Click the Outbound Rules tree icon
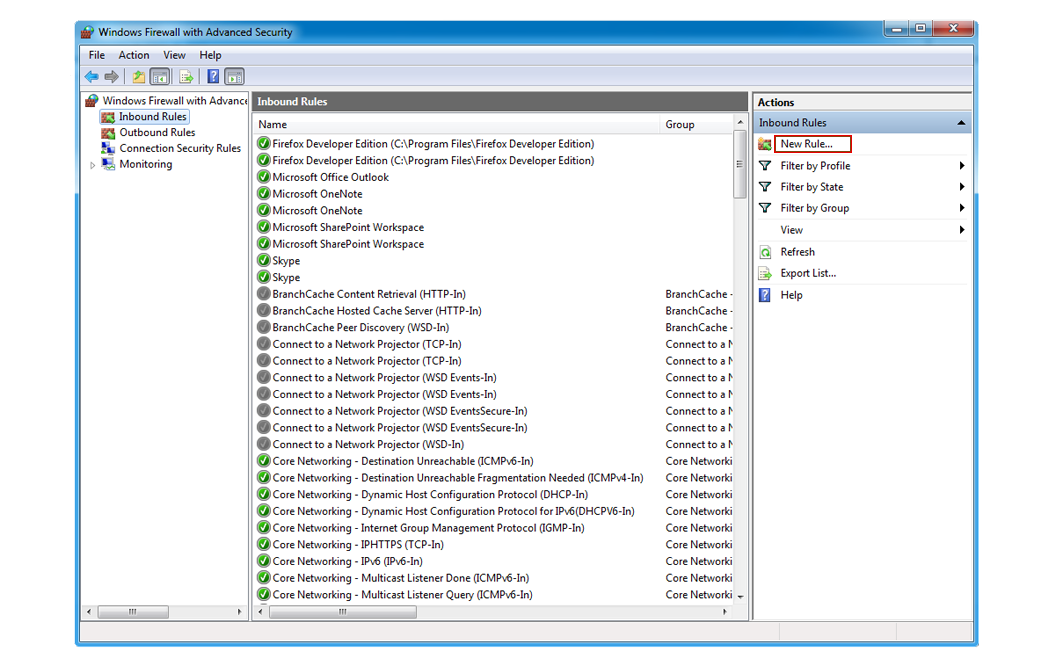1049x665 pixels. point(108,133)
